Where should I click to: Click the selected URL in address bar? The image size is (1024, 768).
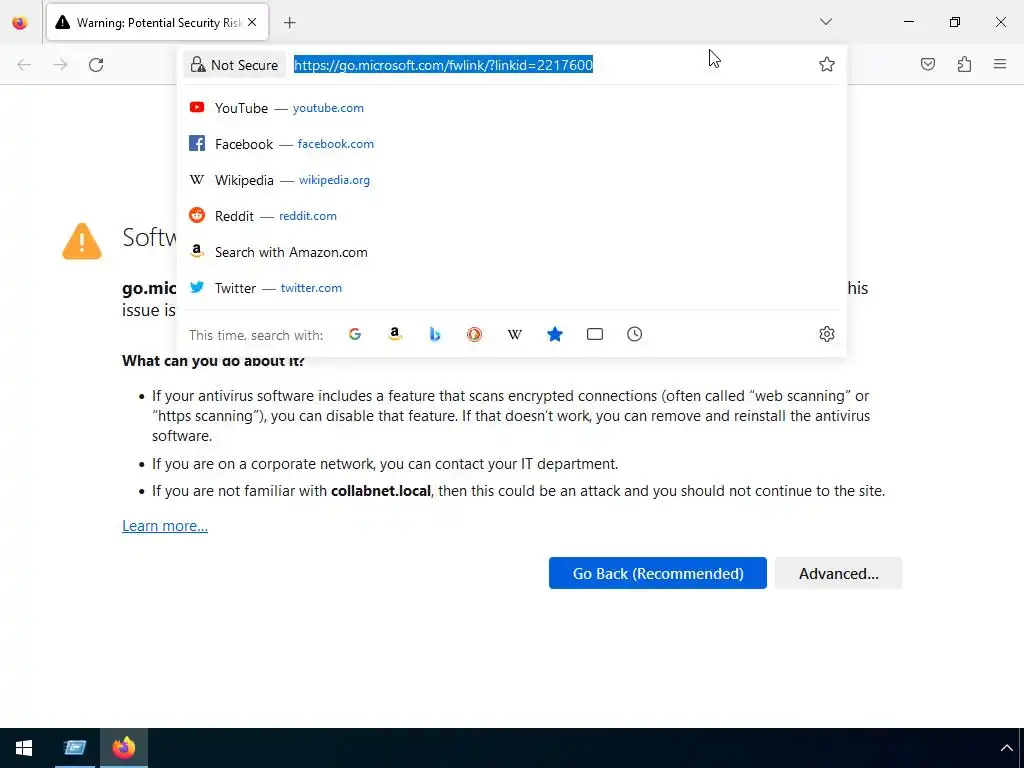443,65
